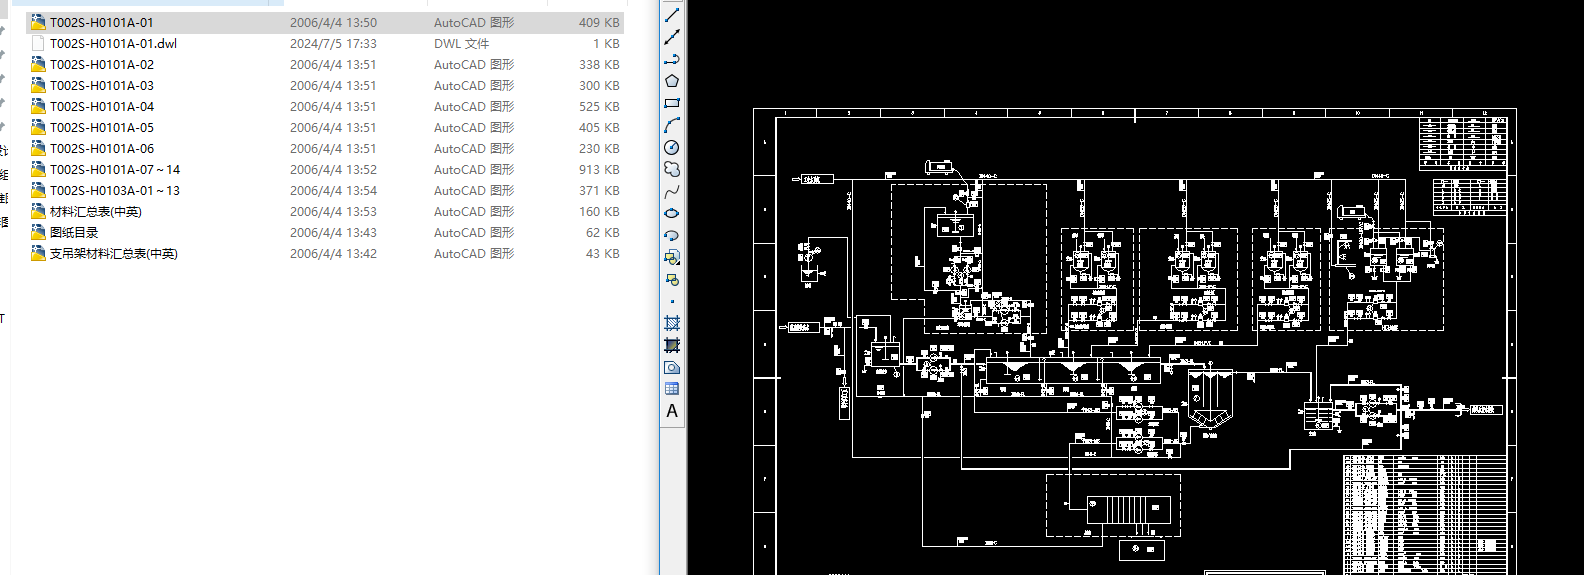1584x575 pixels.
Task: Click the AutoCAD icon of T002S-H0101A-02
Action: pyautogui.click(x=38, y=64)
